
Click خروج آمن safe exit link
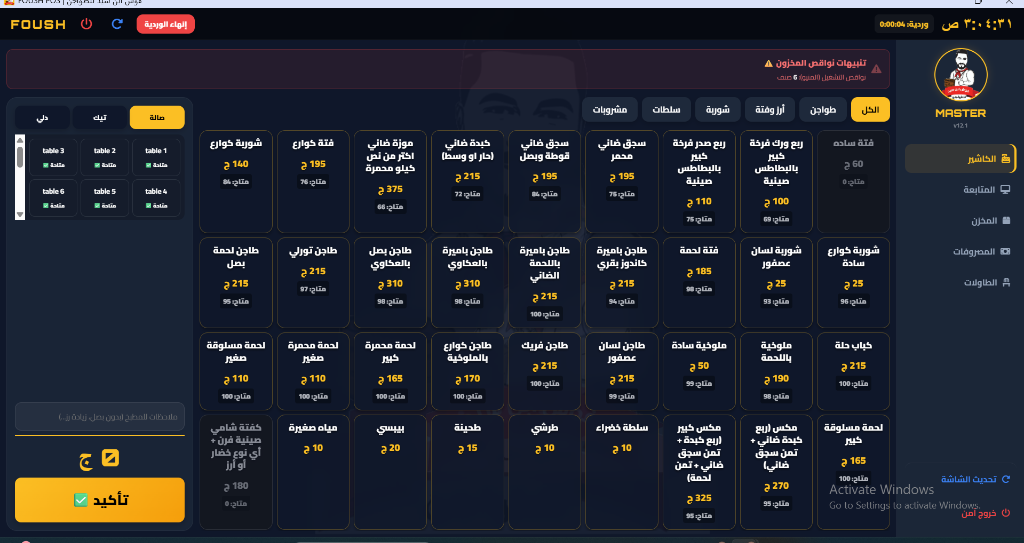(985, 514)
